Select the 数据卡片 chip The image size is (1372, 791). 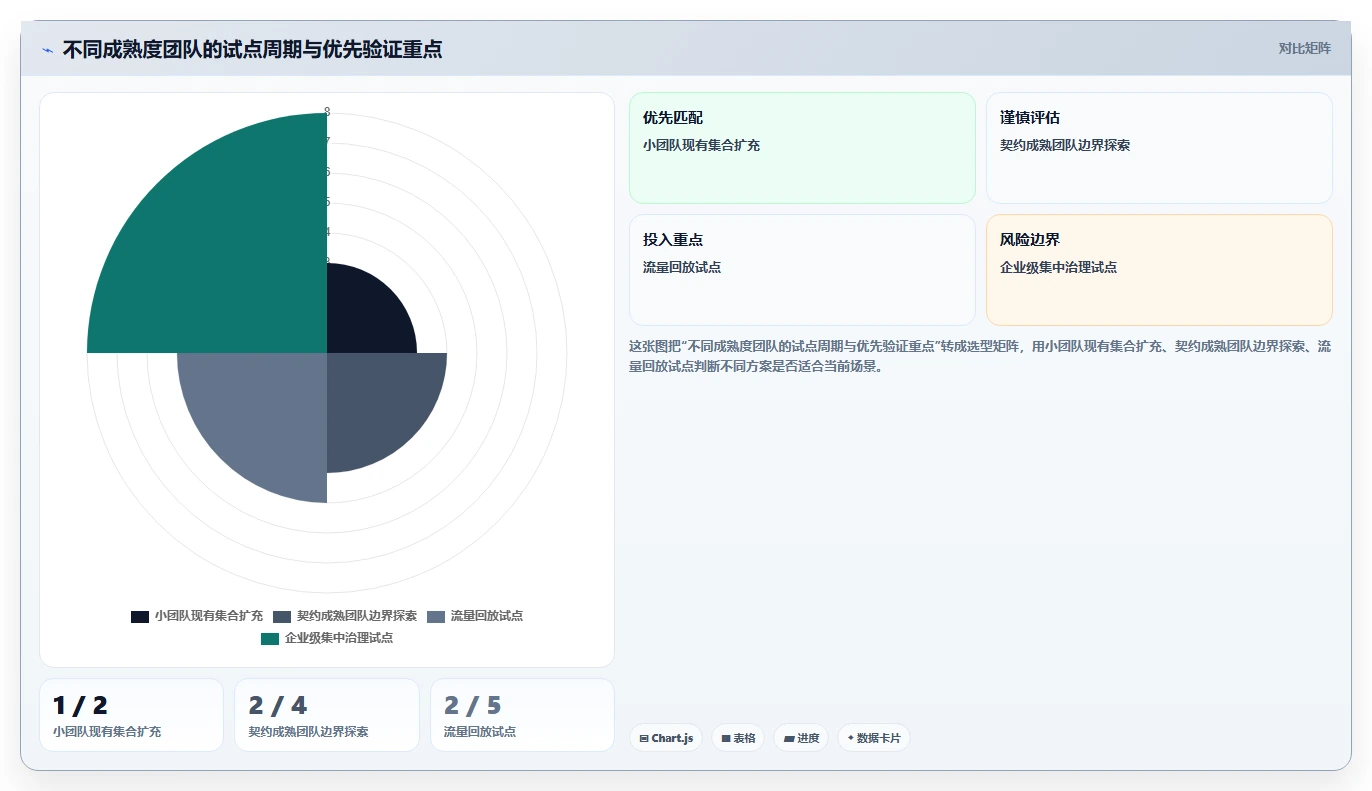(874, 738)
